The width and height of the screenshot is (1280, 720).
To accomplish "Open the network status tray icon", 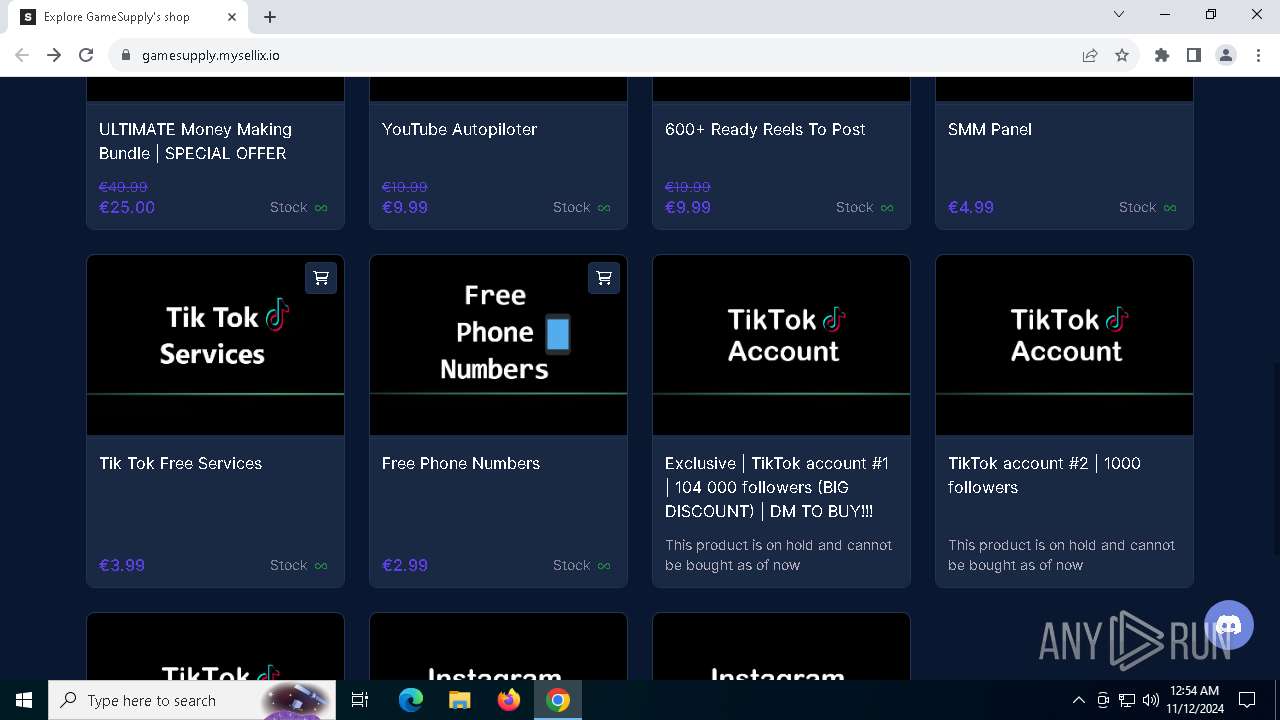I will [x=1127, y=700].
